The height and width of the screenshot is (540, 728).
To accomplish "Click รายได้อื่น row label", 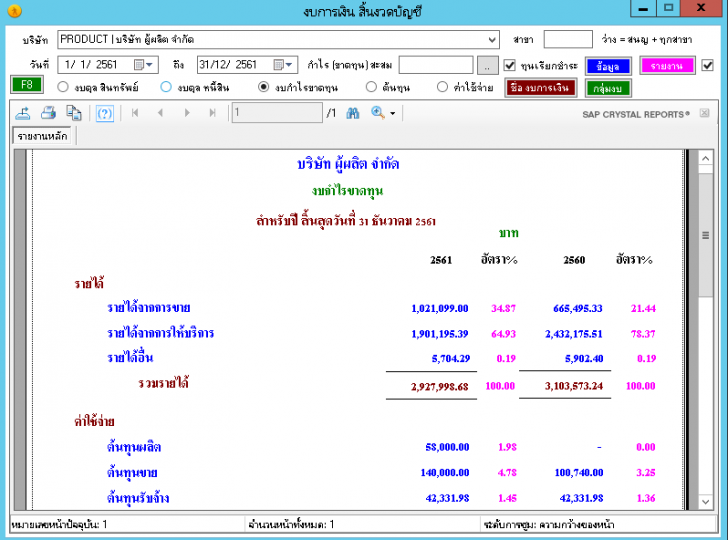I will pos(130,358).
